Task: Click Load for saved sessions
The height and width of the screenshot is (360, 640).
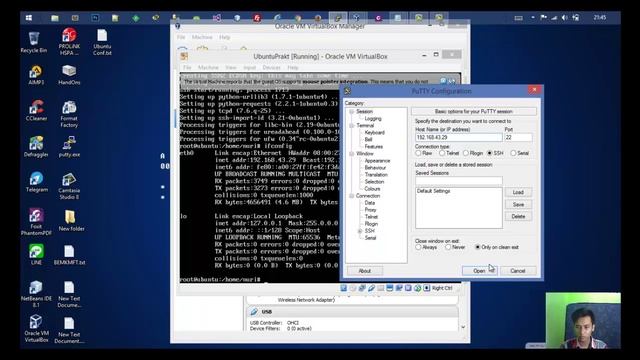Action: tap(518, 192)
